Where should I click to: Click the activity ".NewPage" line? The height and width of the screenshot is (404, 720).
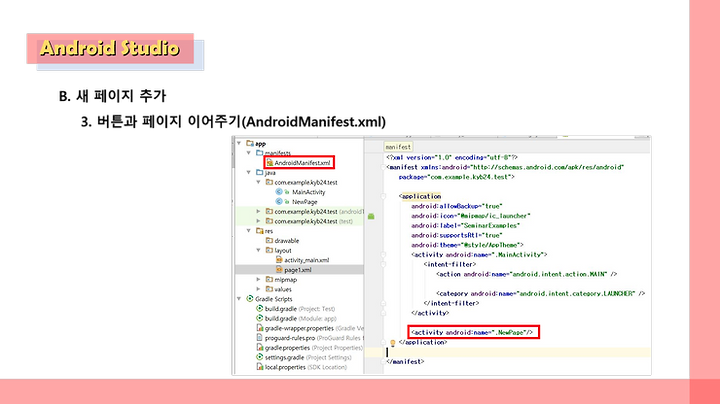point(472,332)
